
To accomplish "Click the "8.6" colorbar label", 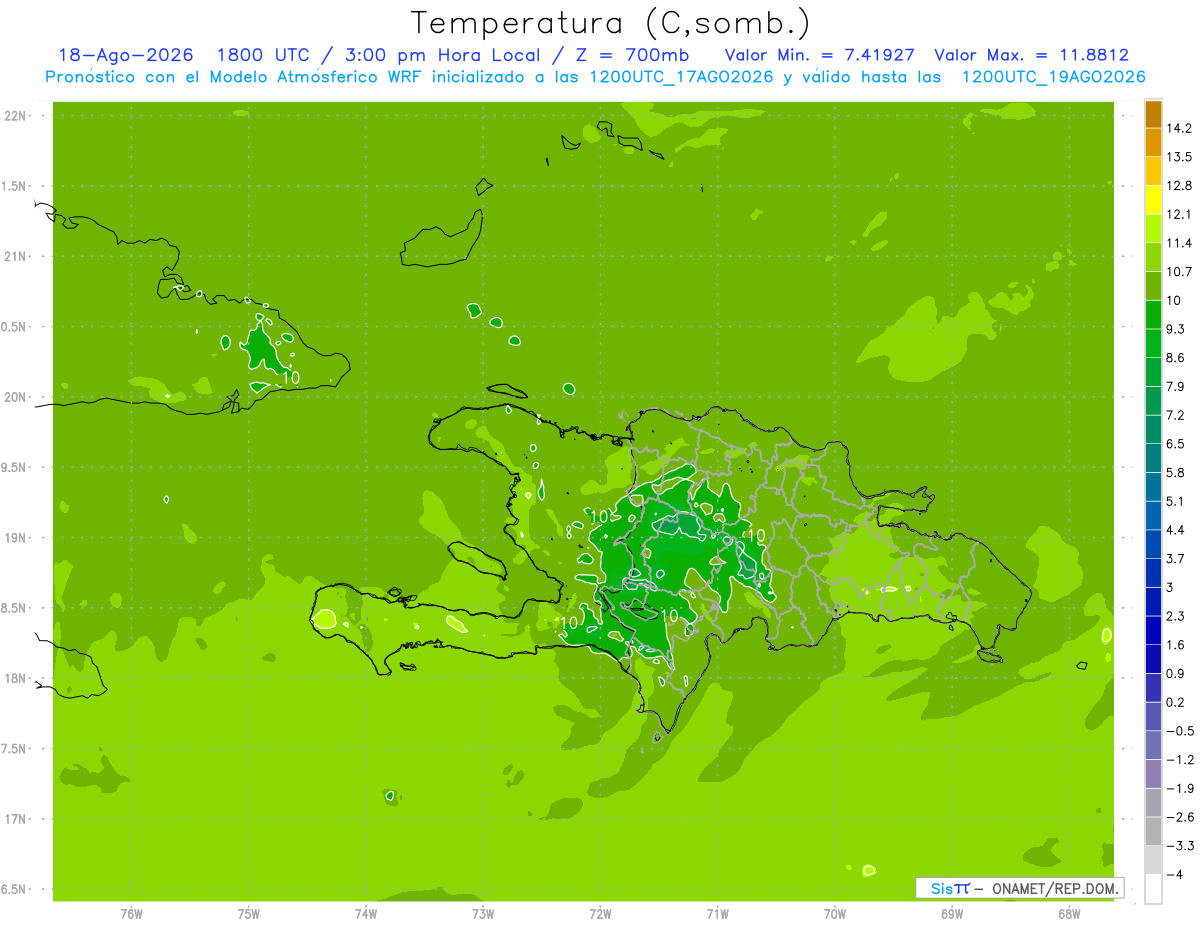I will [1177, 358].
